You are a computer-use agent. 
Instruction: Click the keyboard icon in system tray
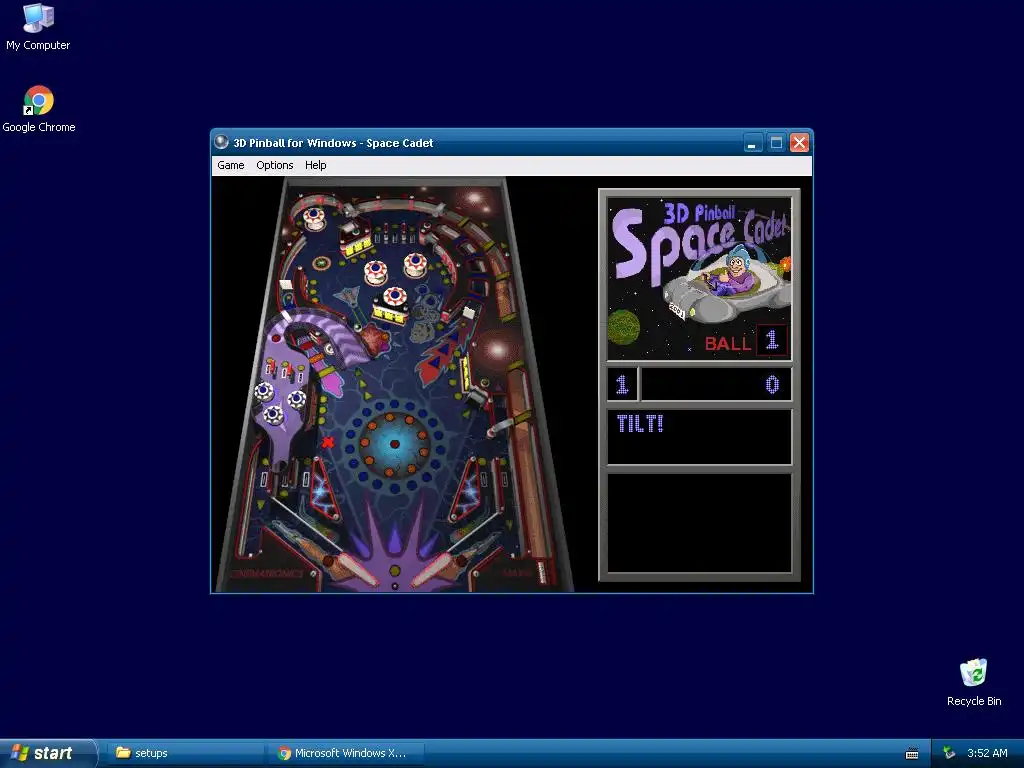click(912, 754)
